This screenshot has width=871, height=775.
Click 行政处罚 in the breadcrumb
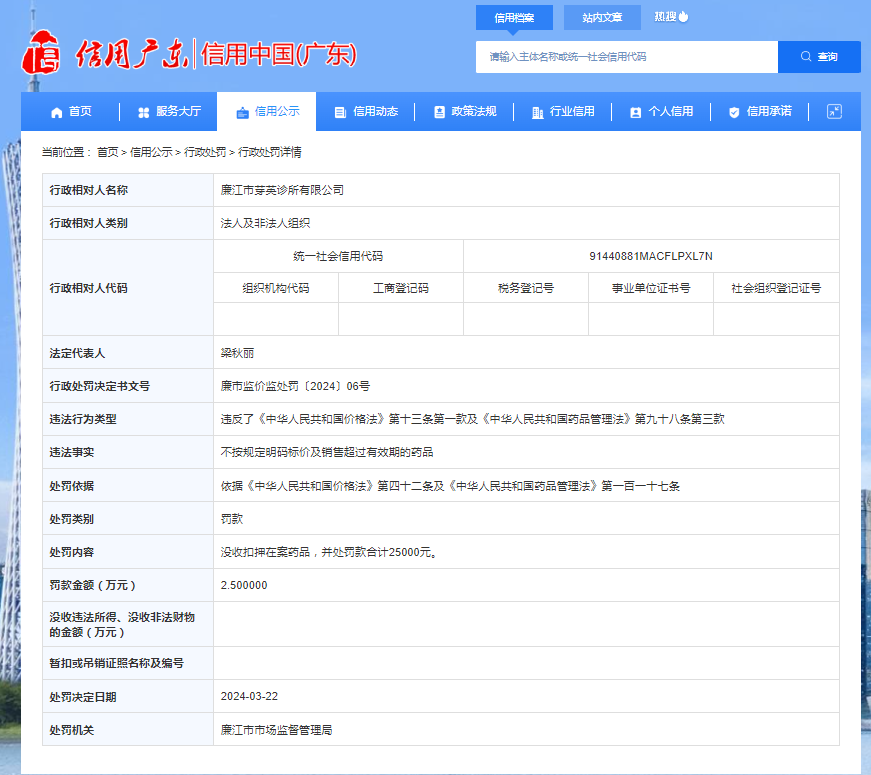pyautogui.click(x=205, y=152)
